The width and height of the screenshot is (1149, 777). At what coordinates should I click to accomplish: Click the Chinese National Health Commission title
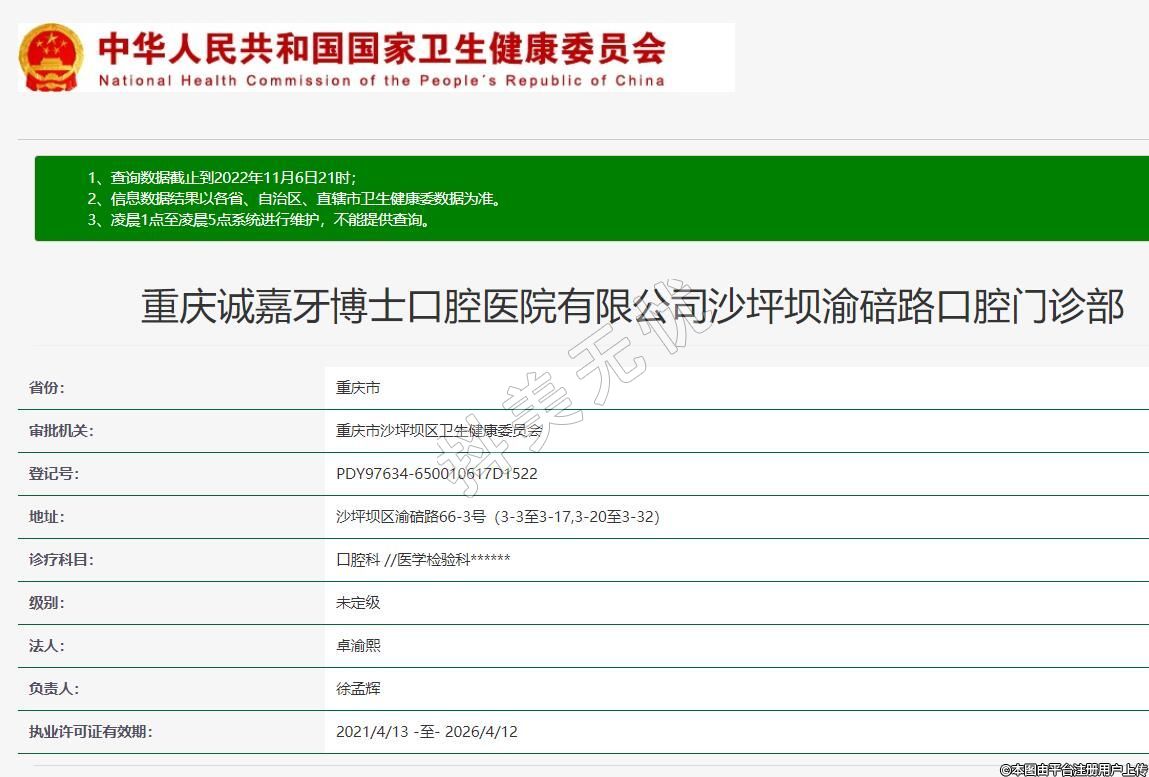[x=381, y=47]
